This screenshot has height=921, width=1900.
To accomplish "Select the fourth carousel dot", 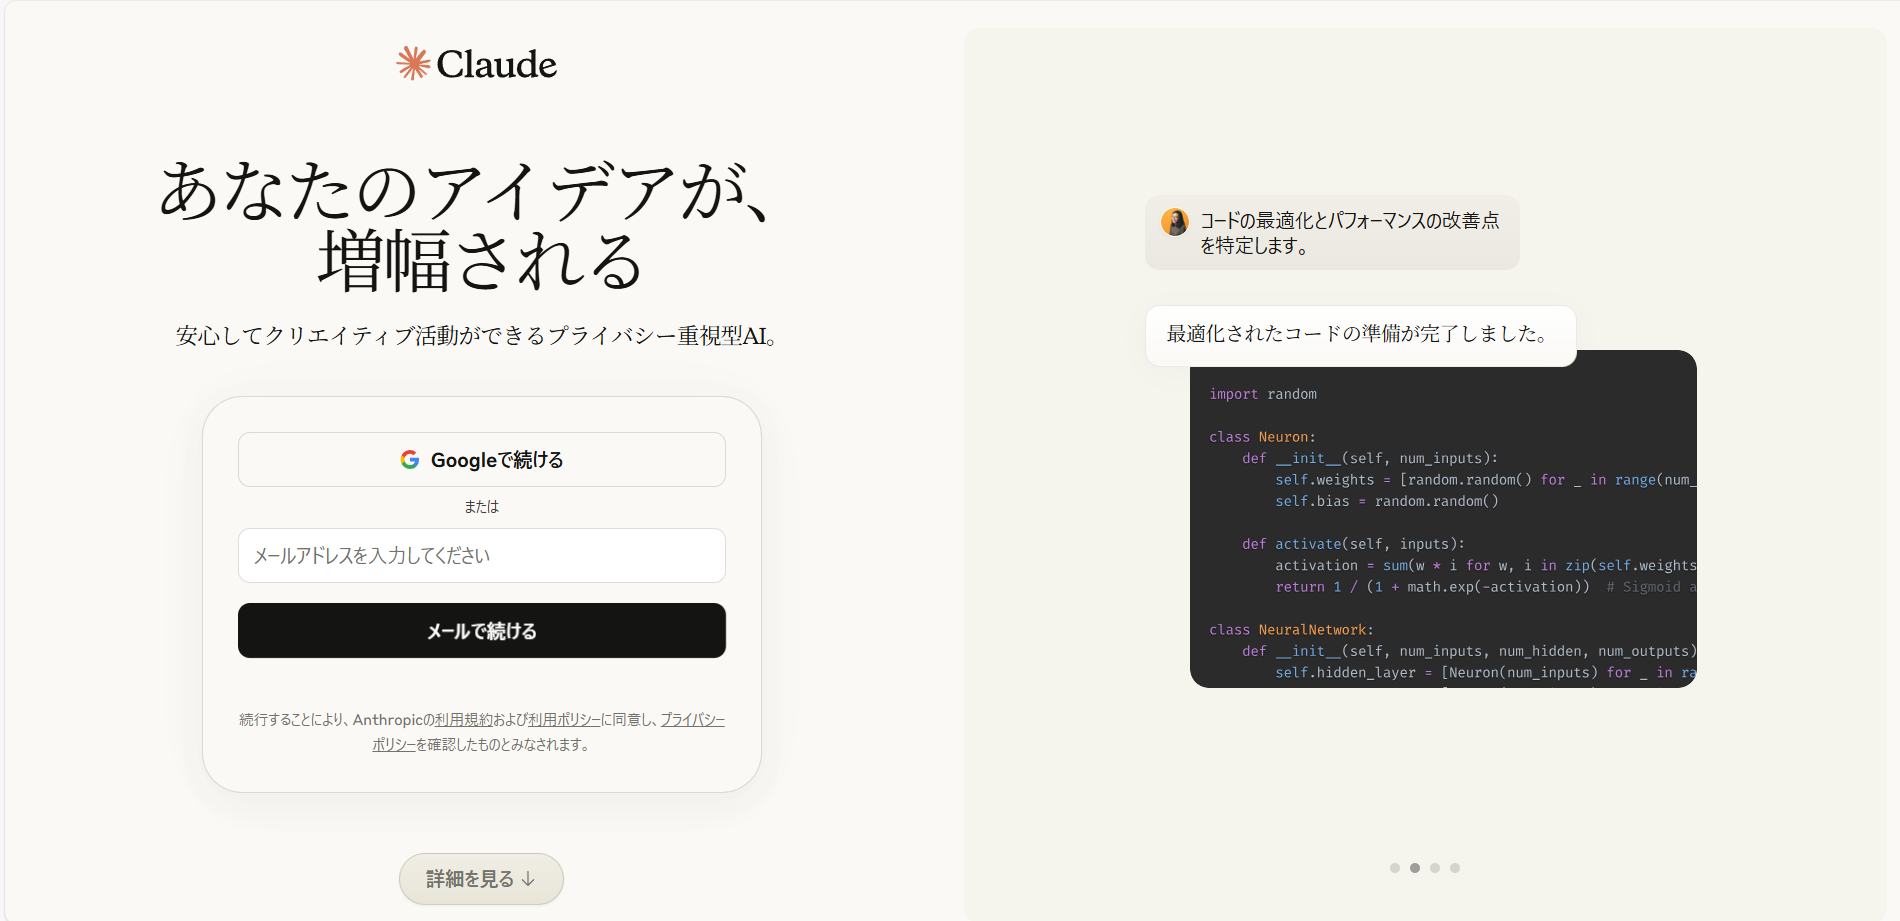I will pos(1455,868).
